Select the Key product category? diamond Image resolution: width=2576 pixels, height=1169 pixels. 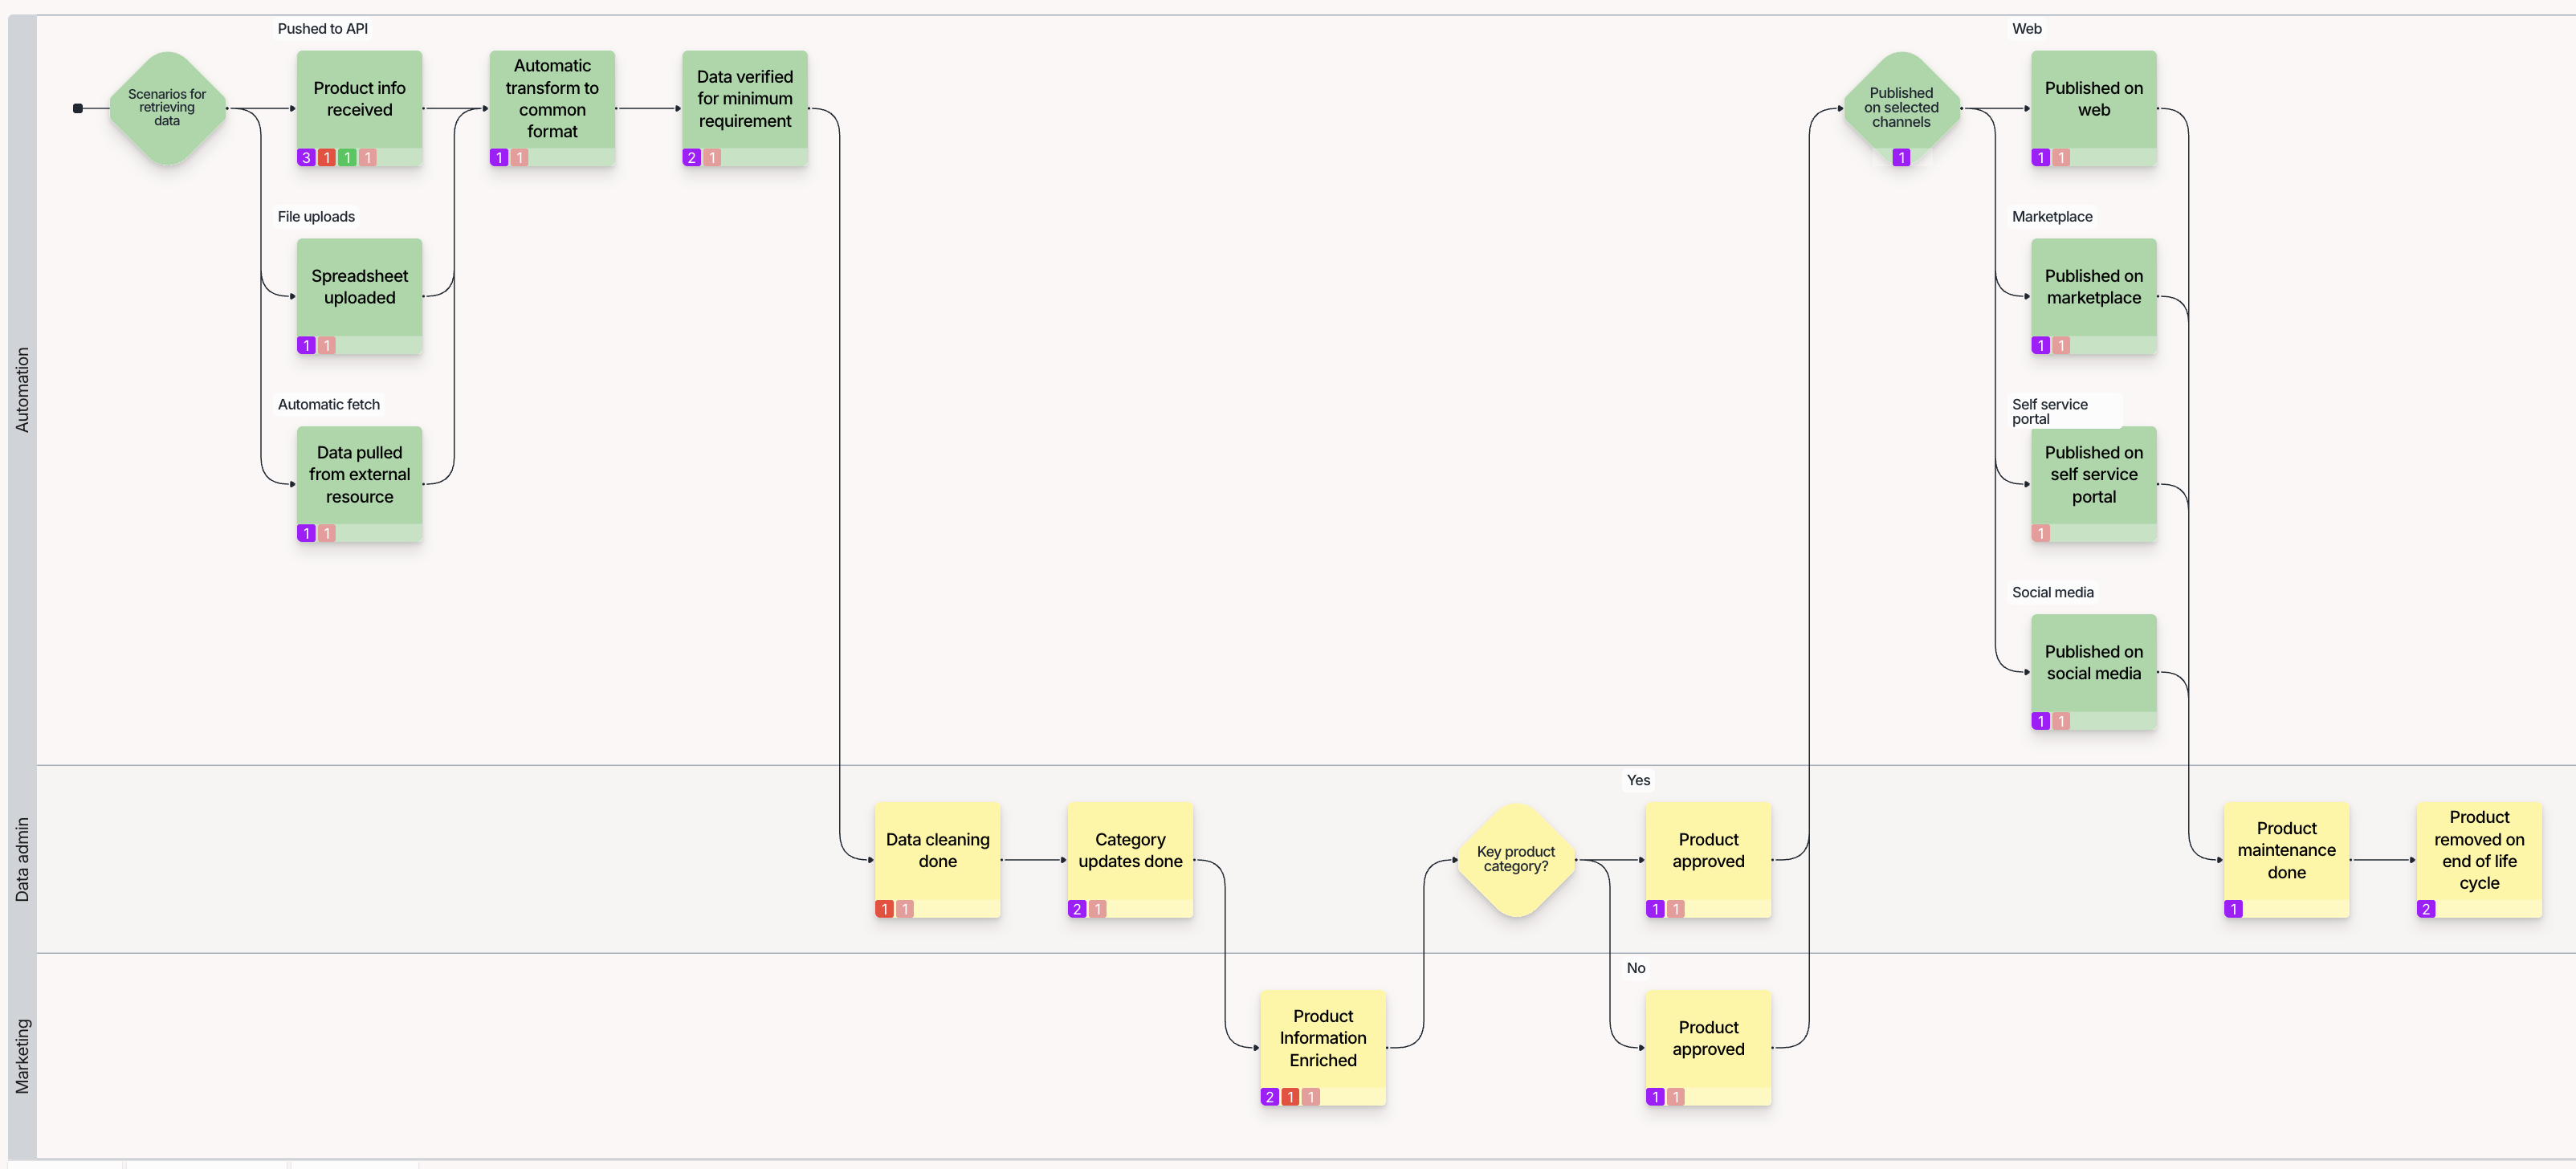click(1516, 860)
